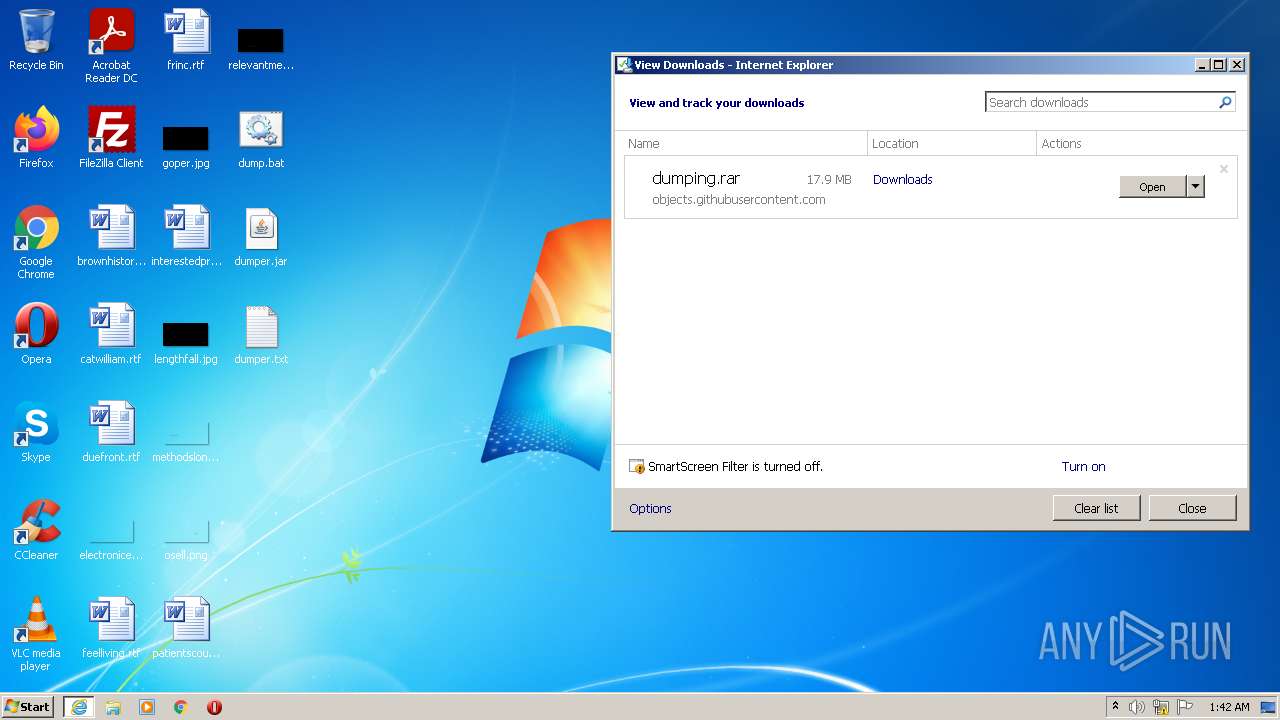Click objects.githubusercontent.com source text

pyautogui.click(x=739, y=199)
